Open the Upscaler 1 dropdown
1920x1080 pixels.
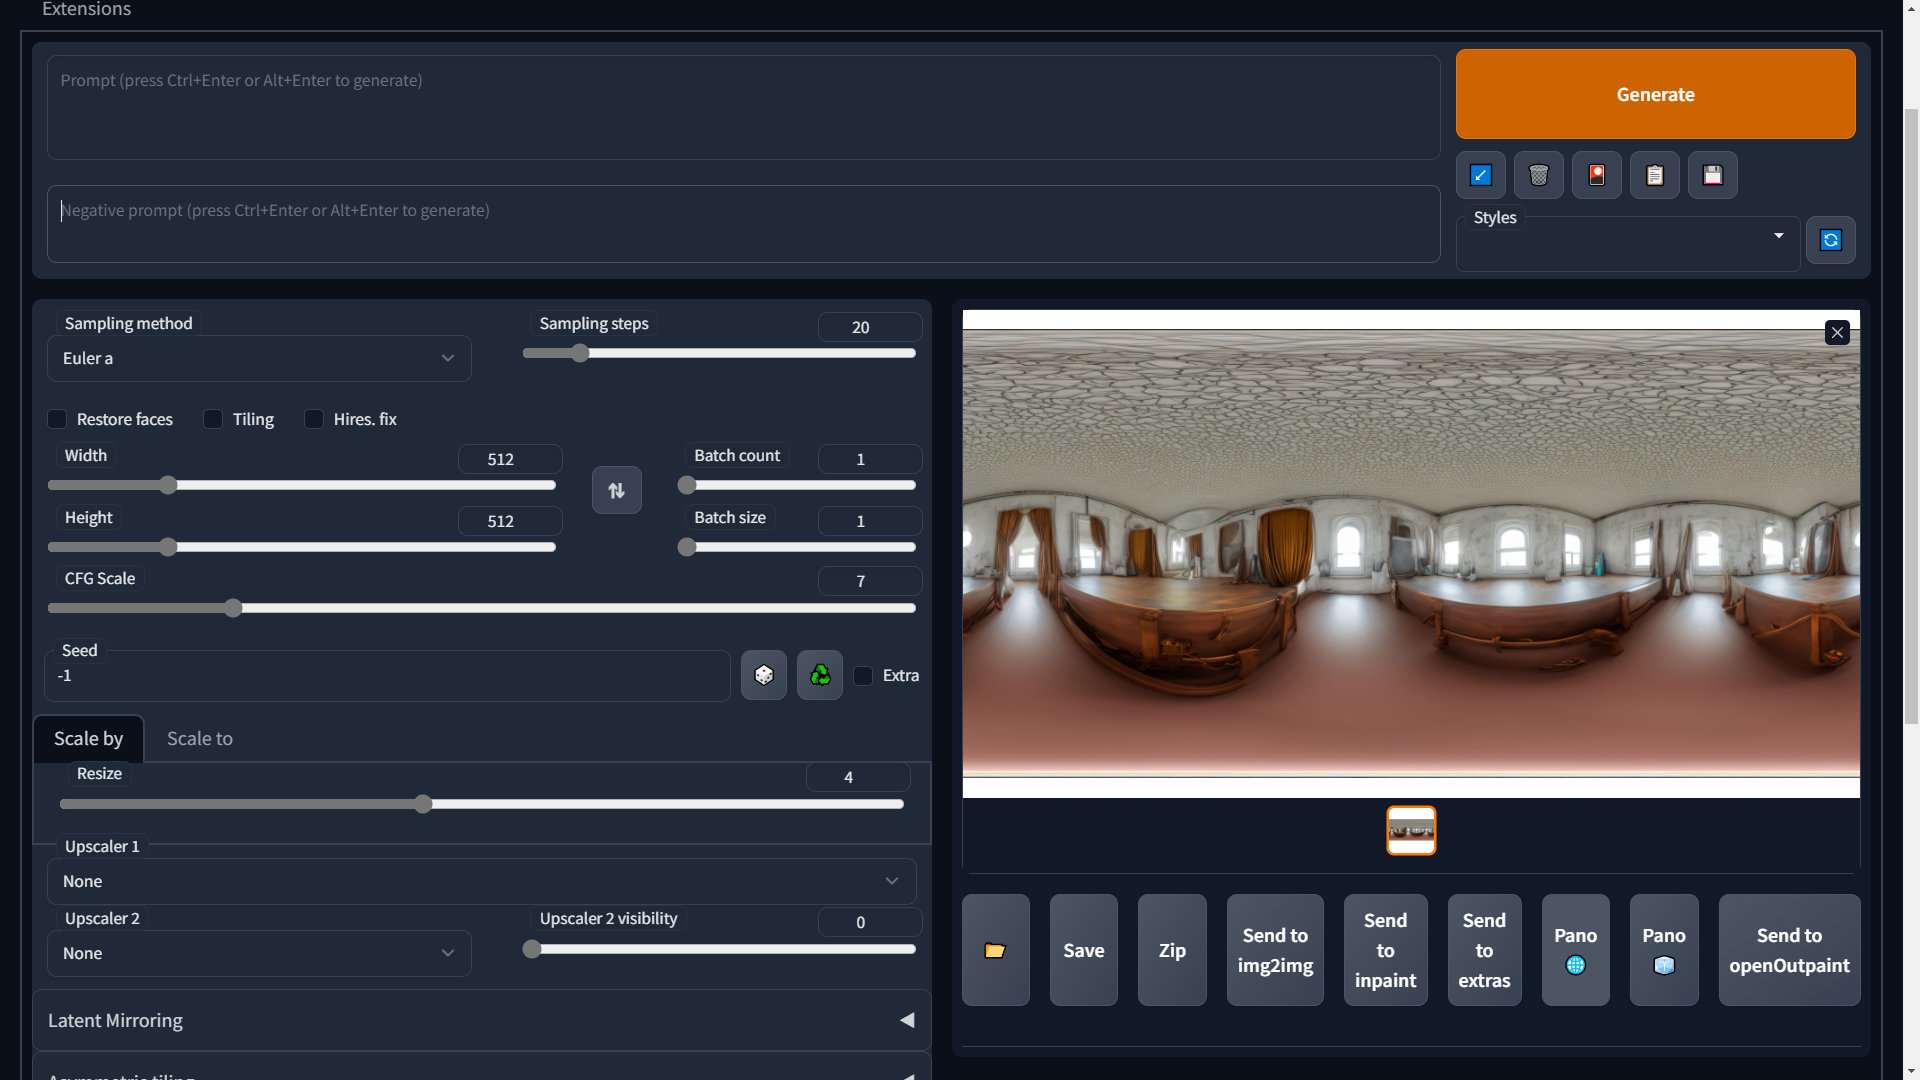click(482, 881)
